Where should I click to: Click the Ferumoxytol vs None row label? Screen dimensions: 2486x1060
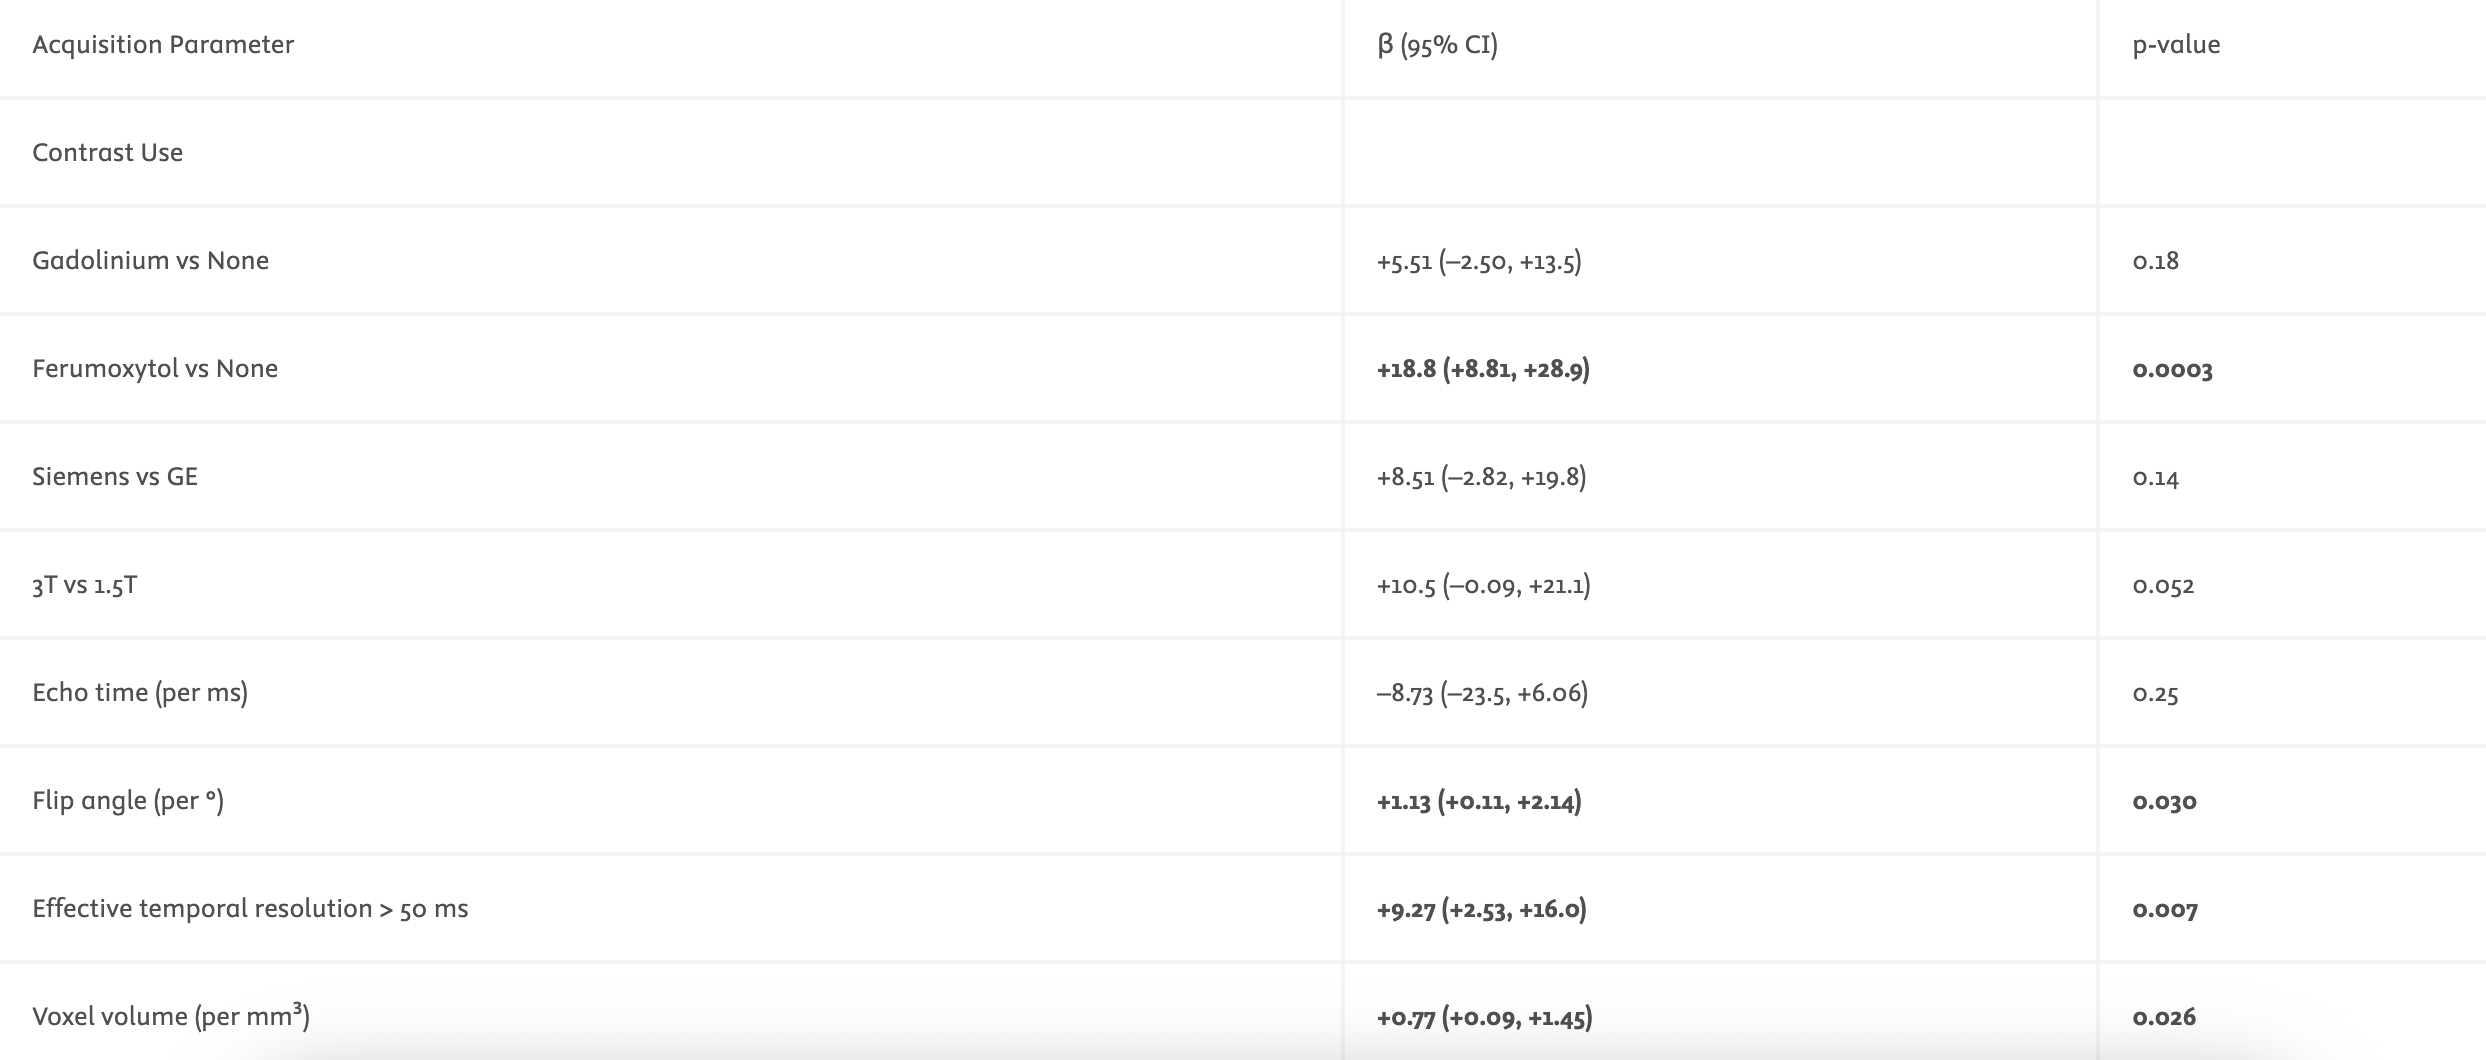point(155,369)
